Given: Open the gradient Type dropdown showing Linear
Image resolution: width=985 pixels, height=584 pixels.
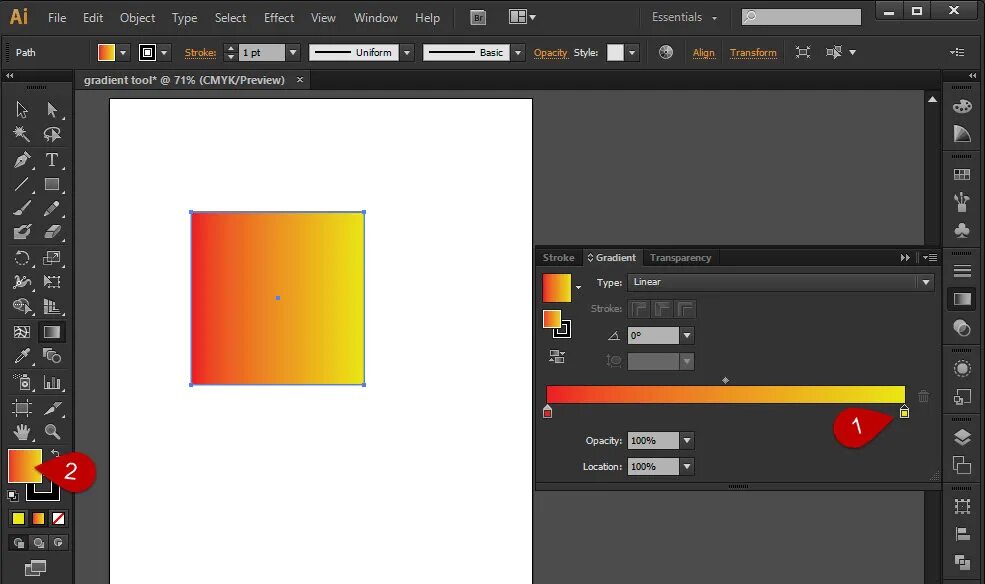Looking at the screenshot, I should [780, 282].
